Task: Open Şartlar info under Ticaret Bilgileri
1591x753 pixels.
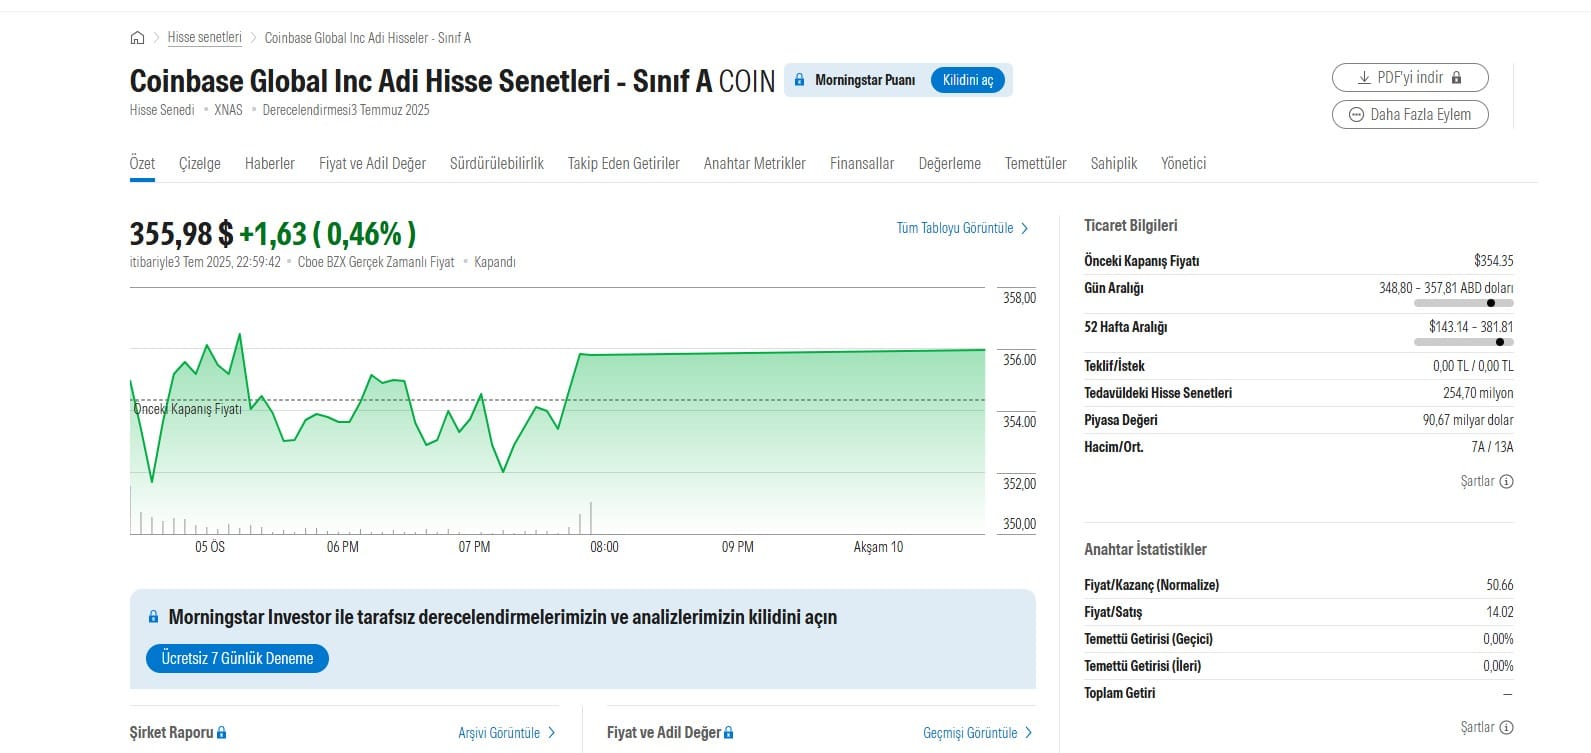Action: coord(1487,481)
